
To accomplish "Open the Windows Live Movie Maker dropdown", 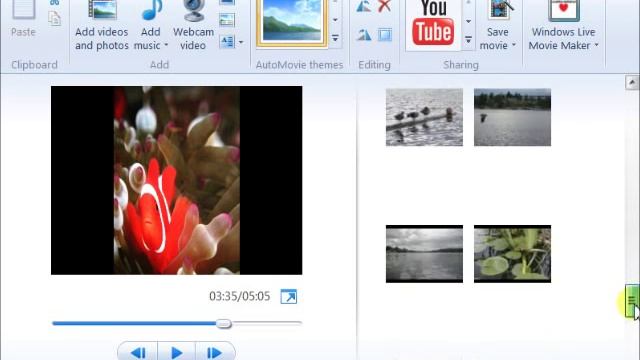I will [596, 45].
